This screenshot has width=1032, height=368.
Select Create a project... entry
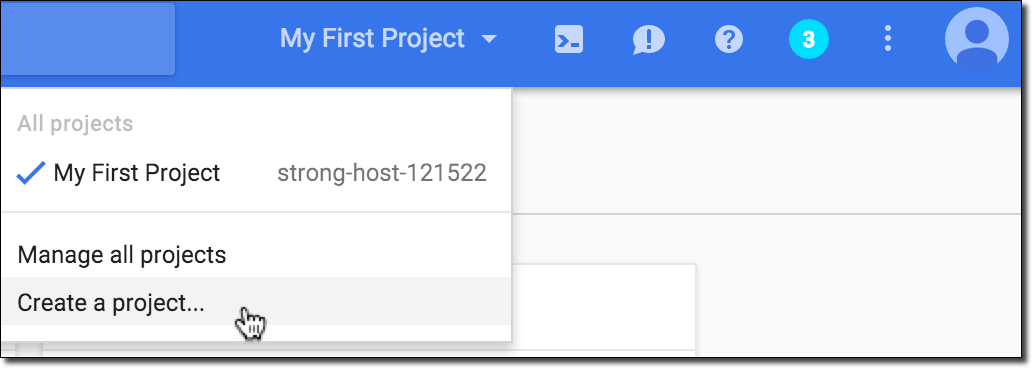(x=256, y=302)
